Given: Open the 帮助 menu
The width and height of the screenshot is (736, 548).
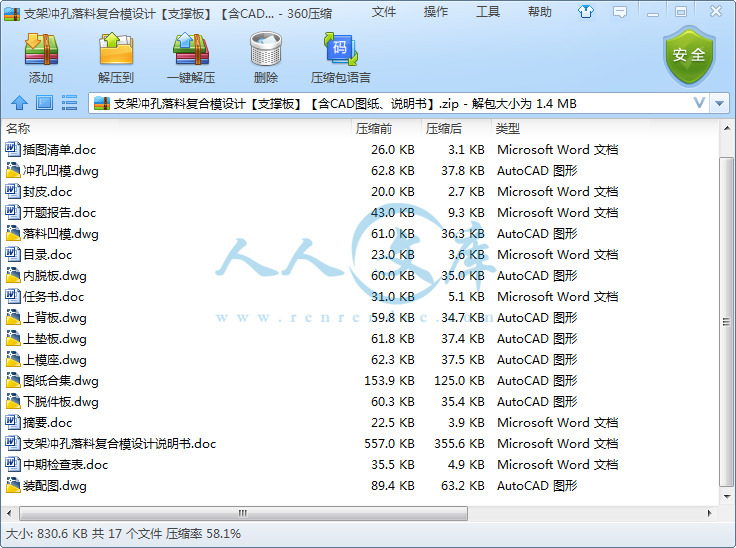Looking at the screenshot, I should (x=539, y=12).
